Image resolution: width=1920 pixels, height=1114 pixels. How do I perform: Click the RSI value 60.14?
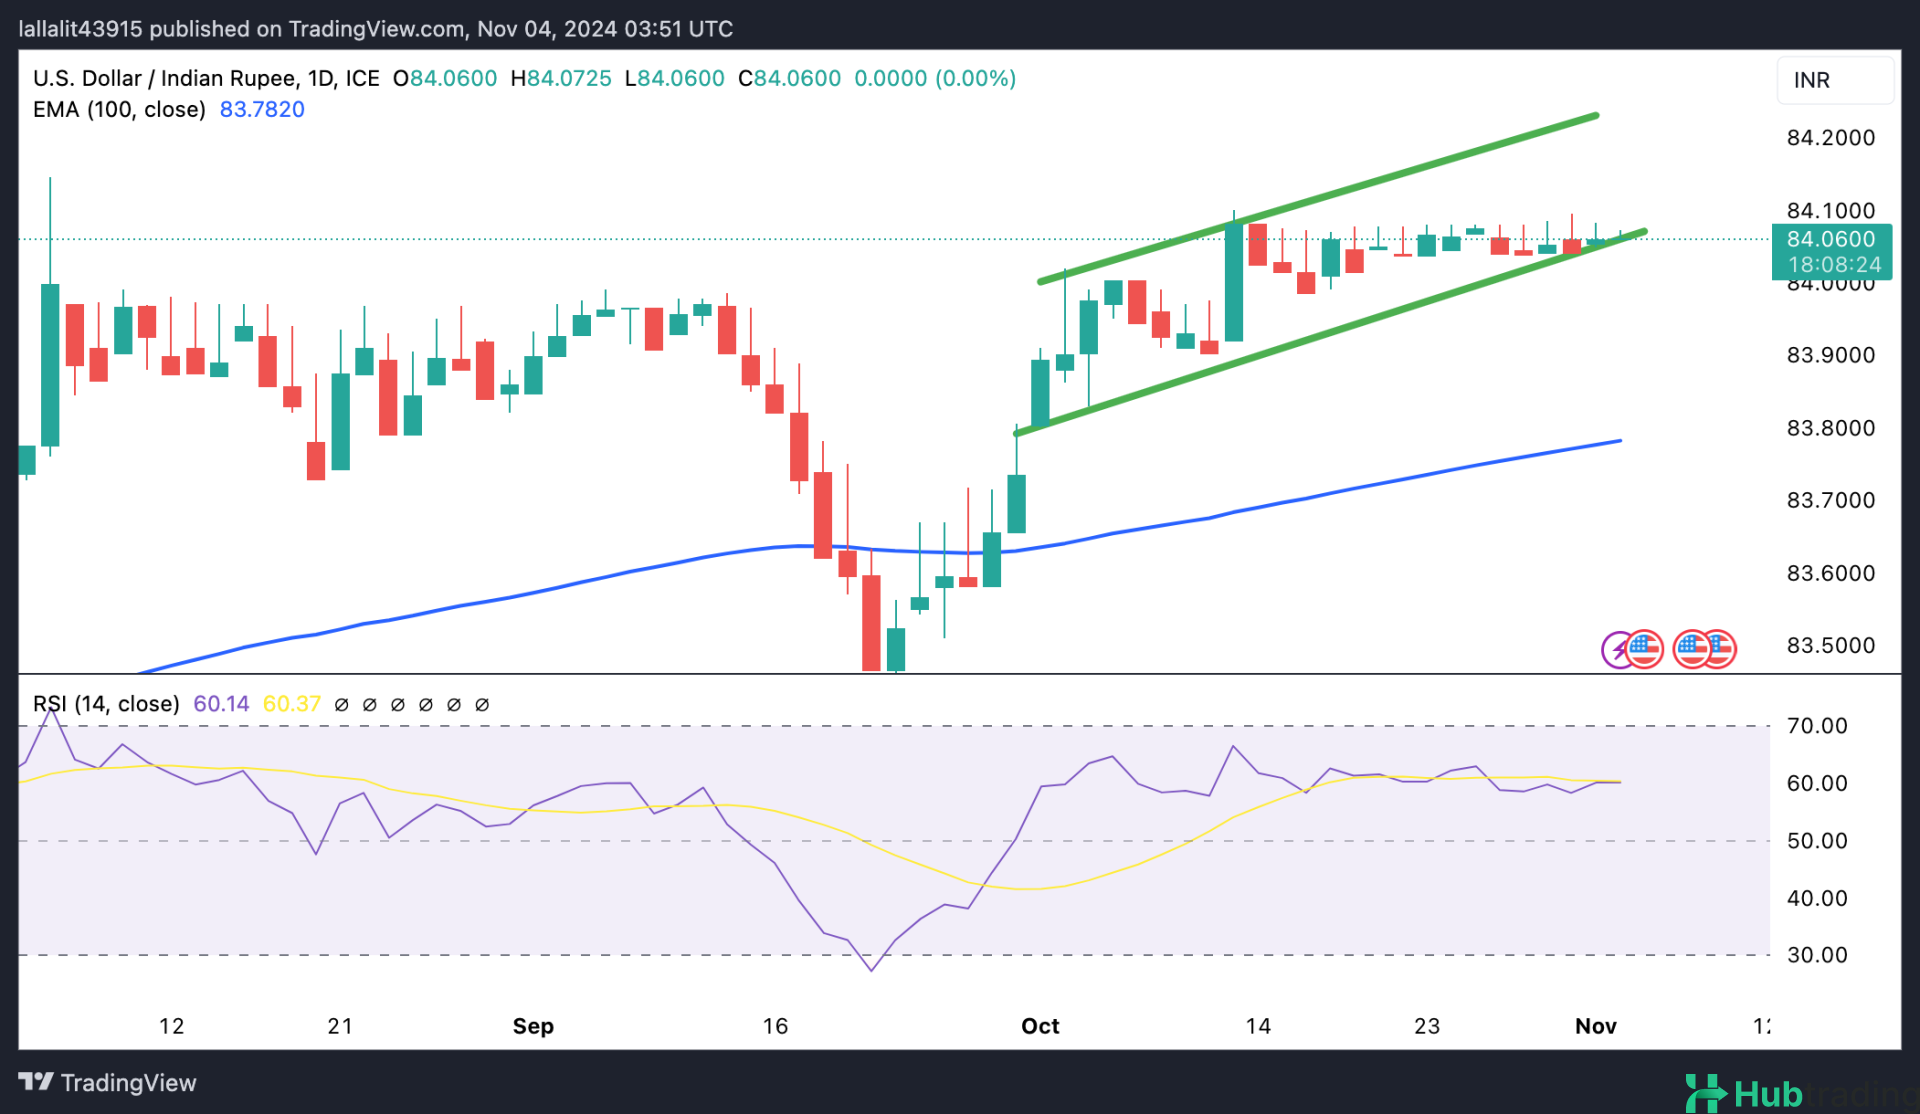(221, 703)
